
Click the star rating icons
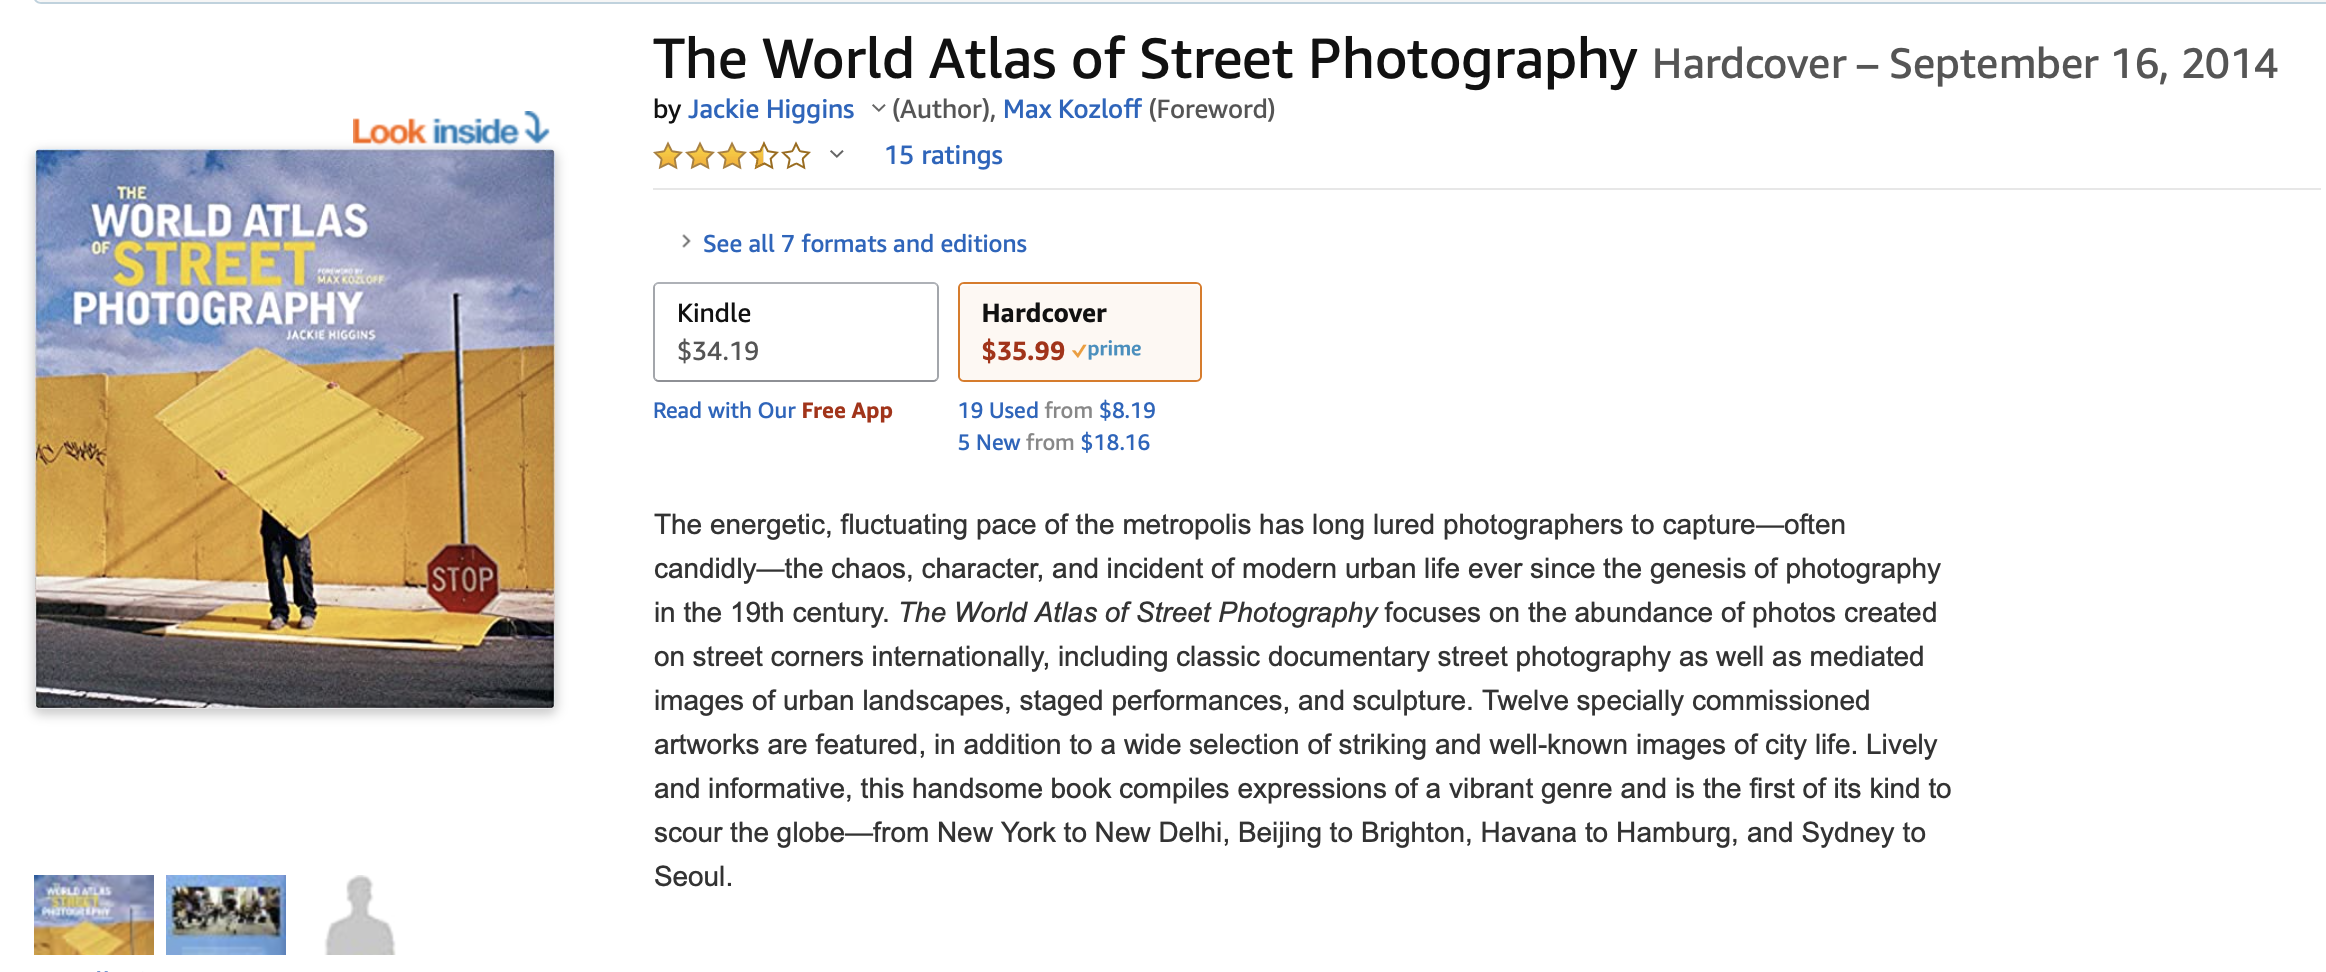click(x=731, y=156)
